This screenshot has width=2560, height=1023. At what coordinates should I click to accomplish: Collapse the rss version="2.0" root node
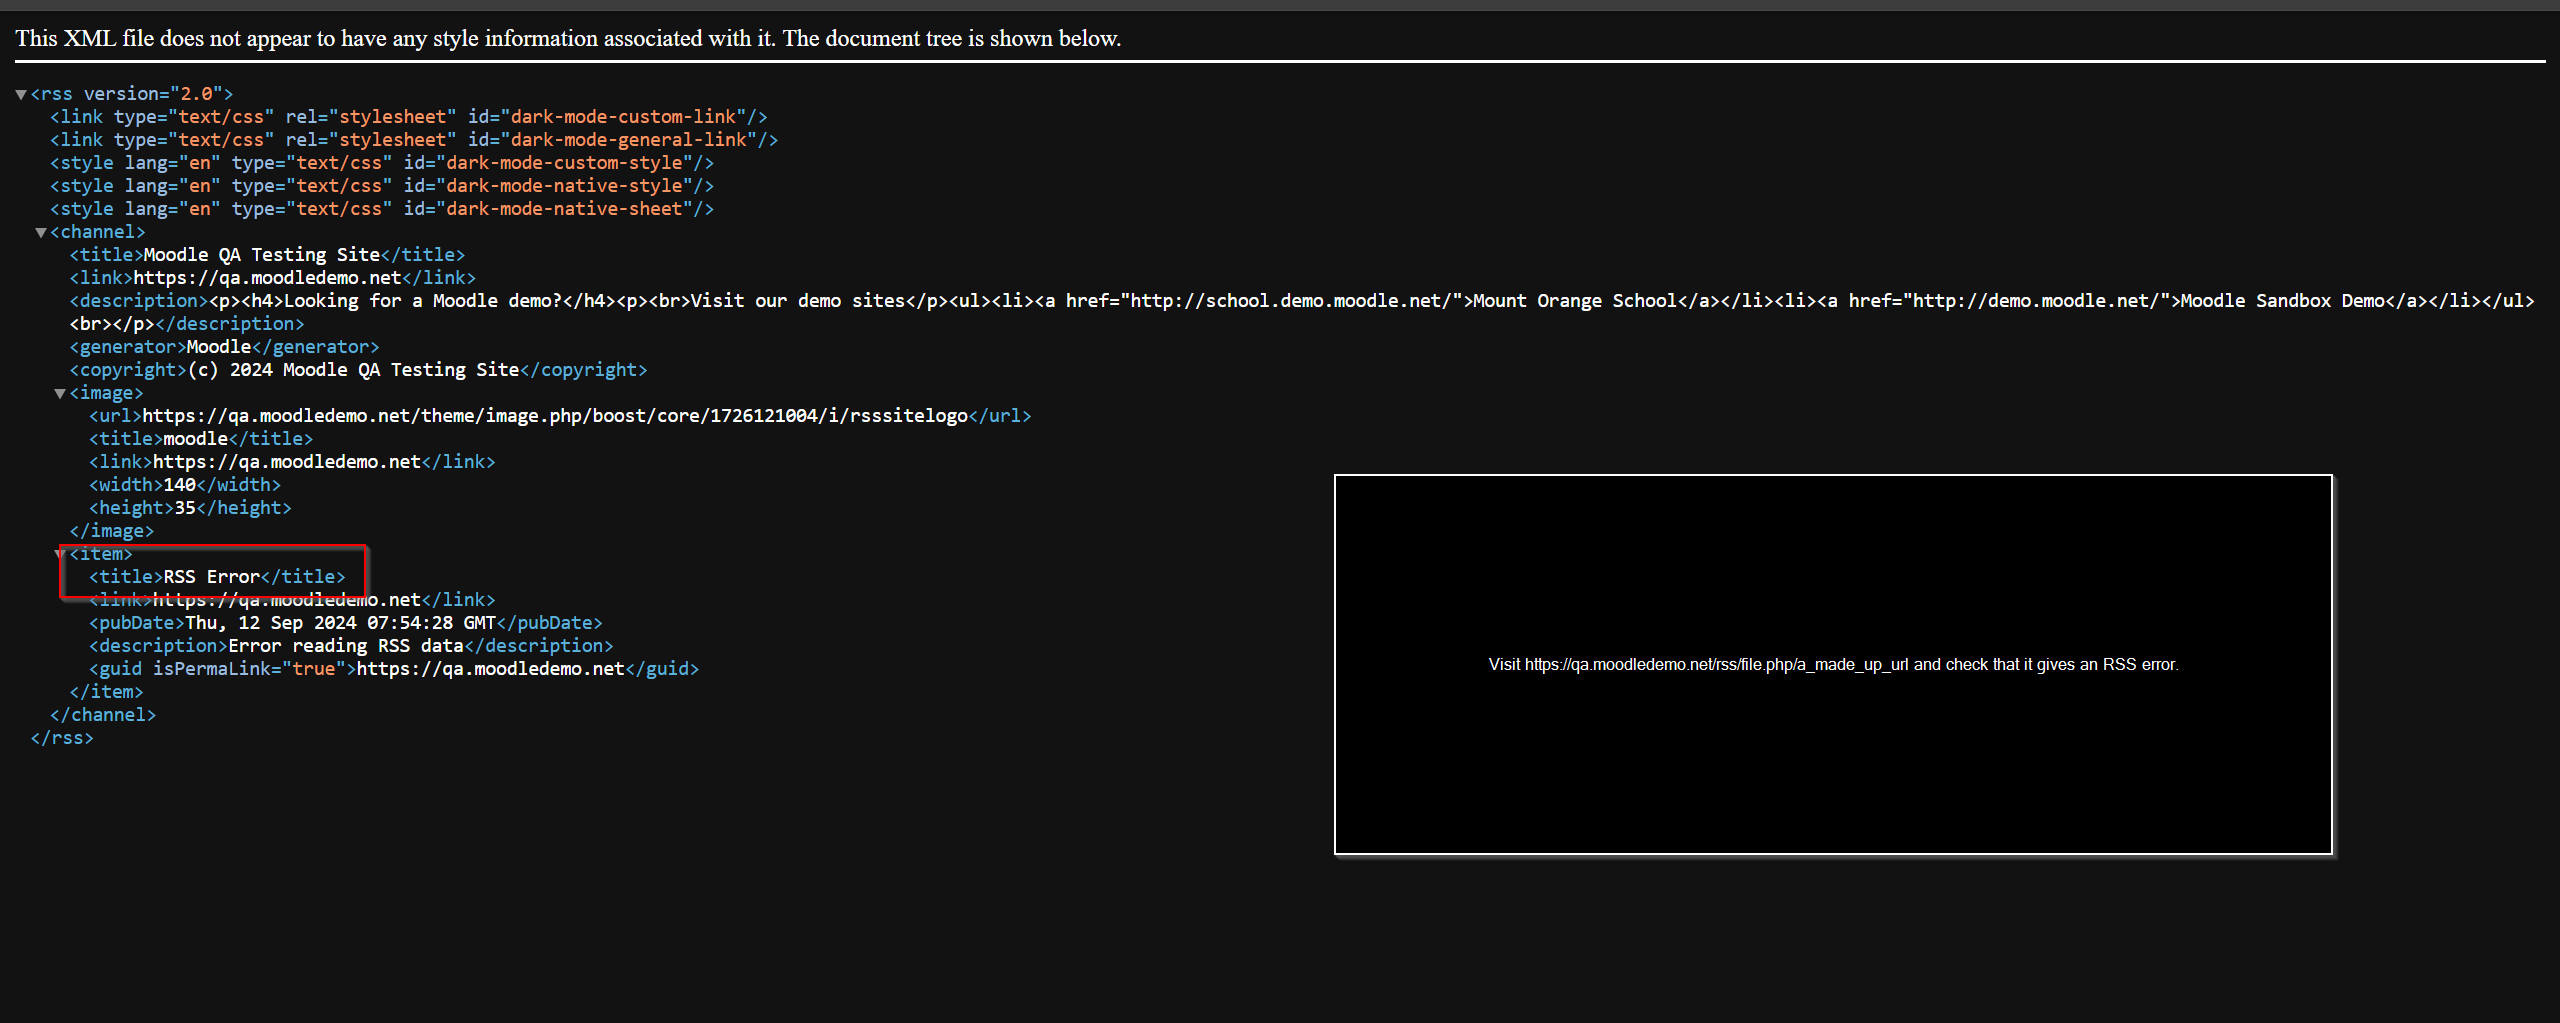coord(21,94)
